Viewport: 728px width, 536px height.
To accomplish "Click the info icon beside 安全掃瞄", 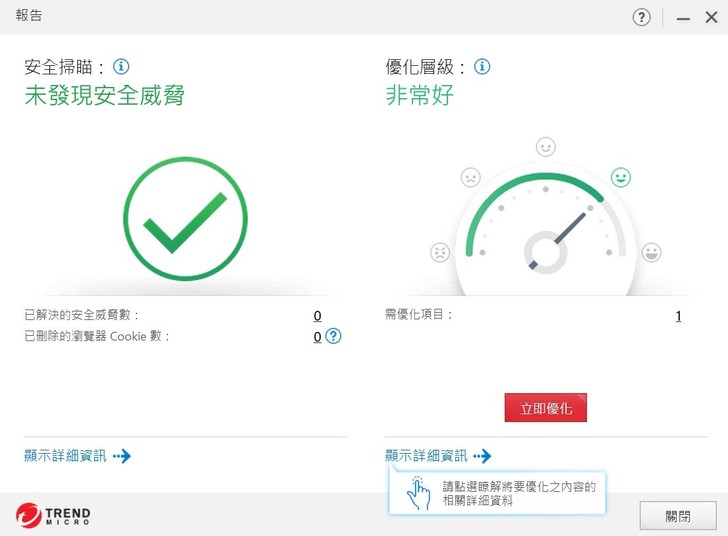I will [121, 67].
